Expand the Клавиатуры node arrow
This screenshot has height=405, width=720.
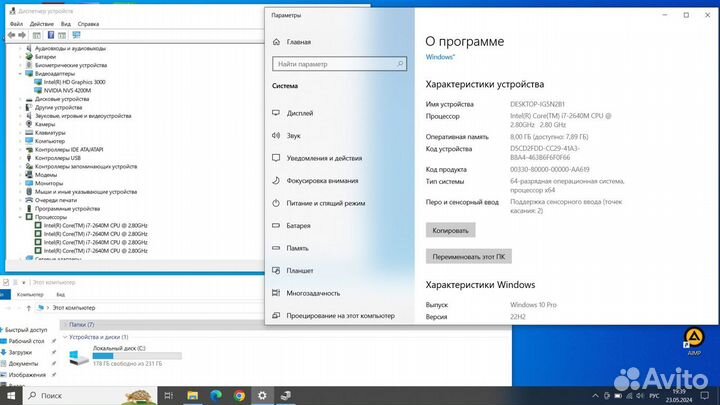(x=20, y=133)
